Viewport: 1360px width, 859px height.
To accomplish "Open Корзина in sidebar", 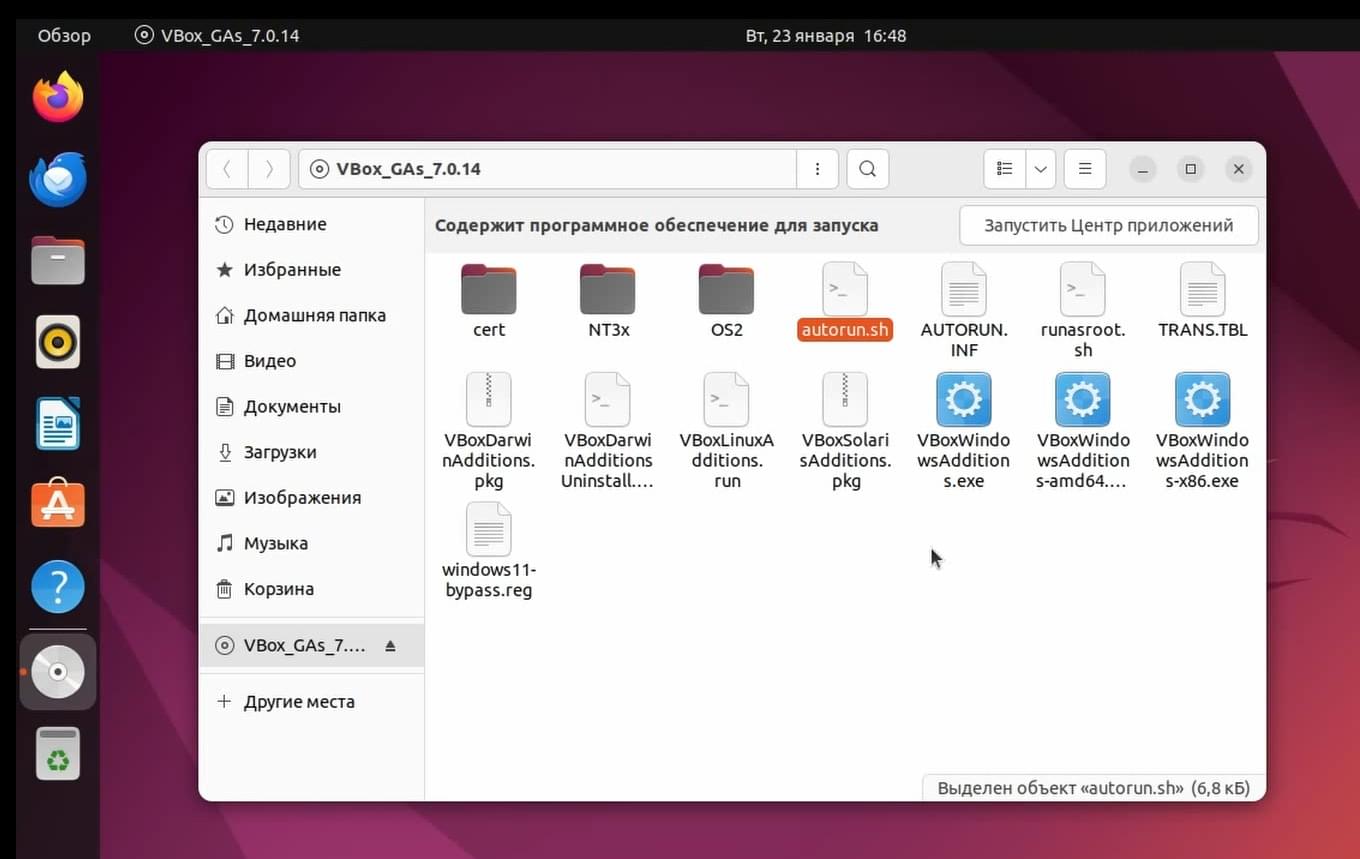I will click(311, 589).
